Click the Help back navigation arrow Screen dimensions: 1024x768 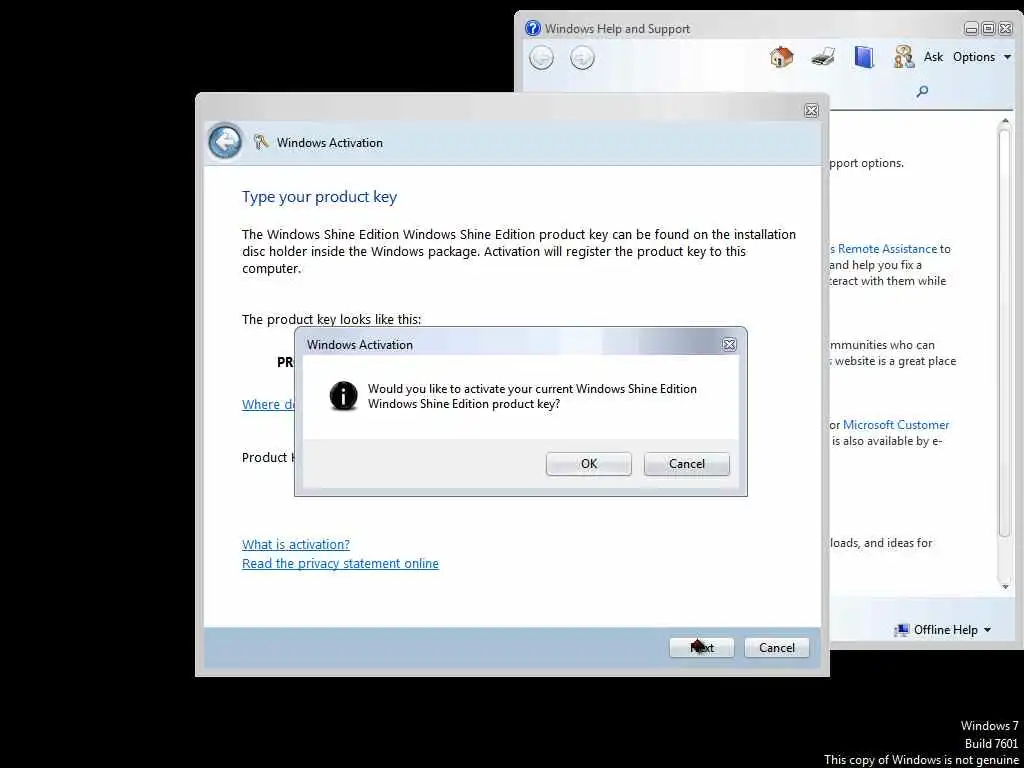click(541, 58)
